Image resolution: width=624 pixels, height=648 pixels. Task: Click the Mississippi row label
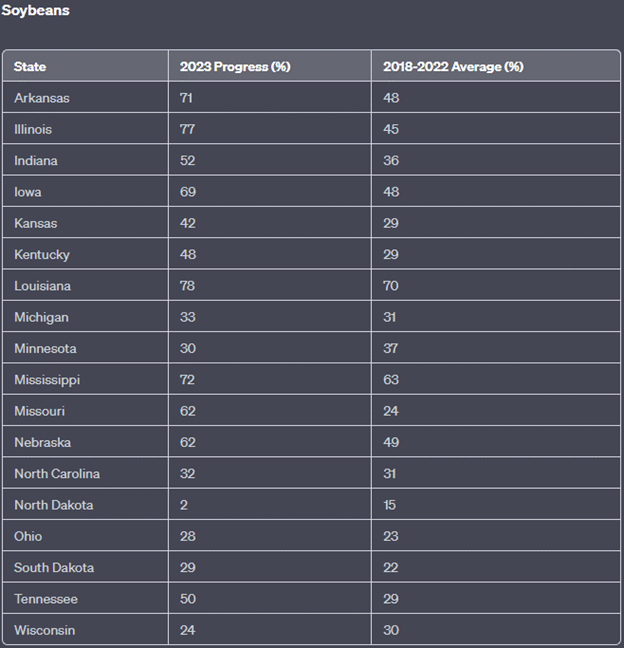(x=47, y=380)
